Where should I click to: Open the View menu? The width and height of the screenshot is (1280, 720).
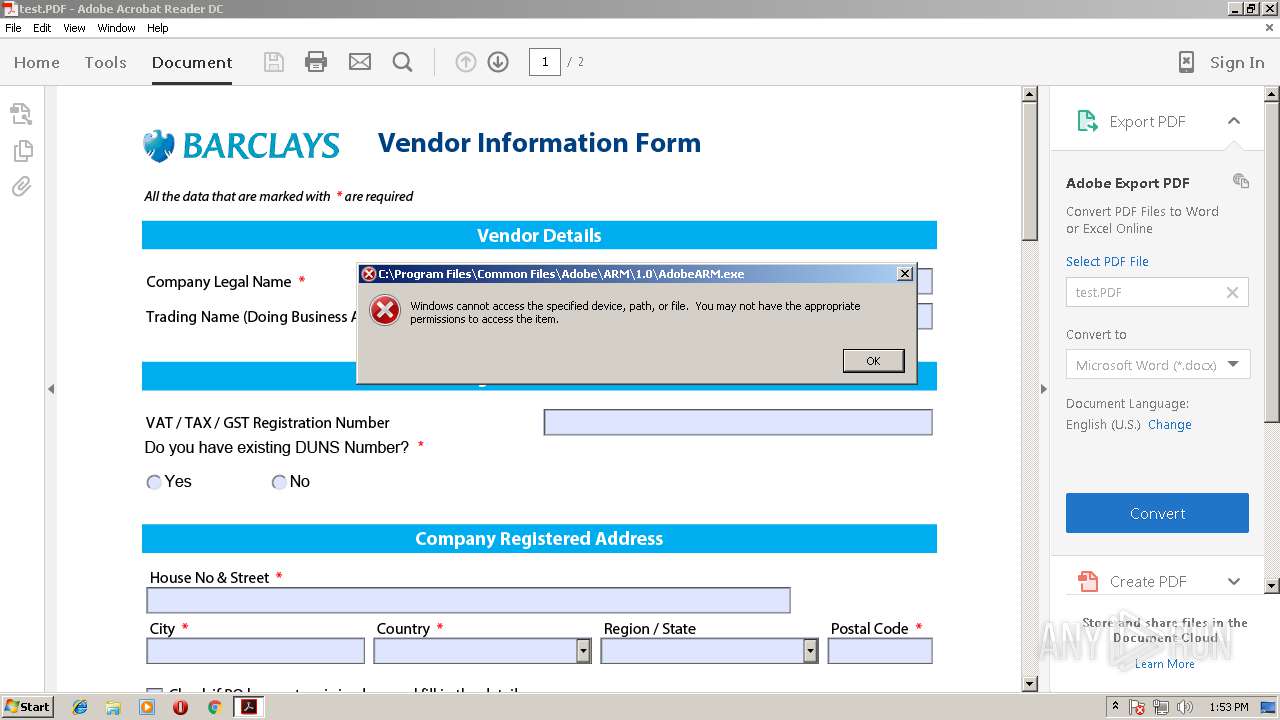pyautogui.click(x=74, y=28)
